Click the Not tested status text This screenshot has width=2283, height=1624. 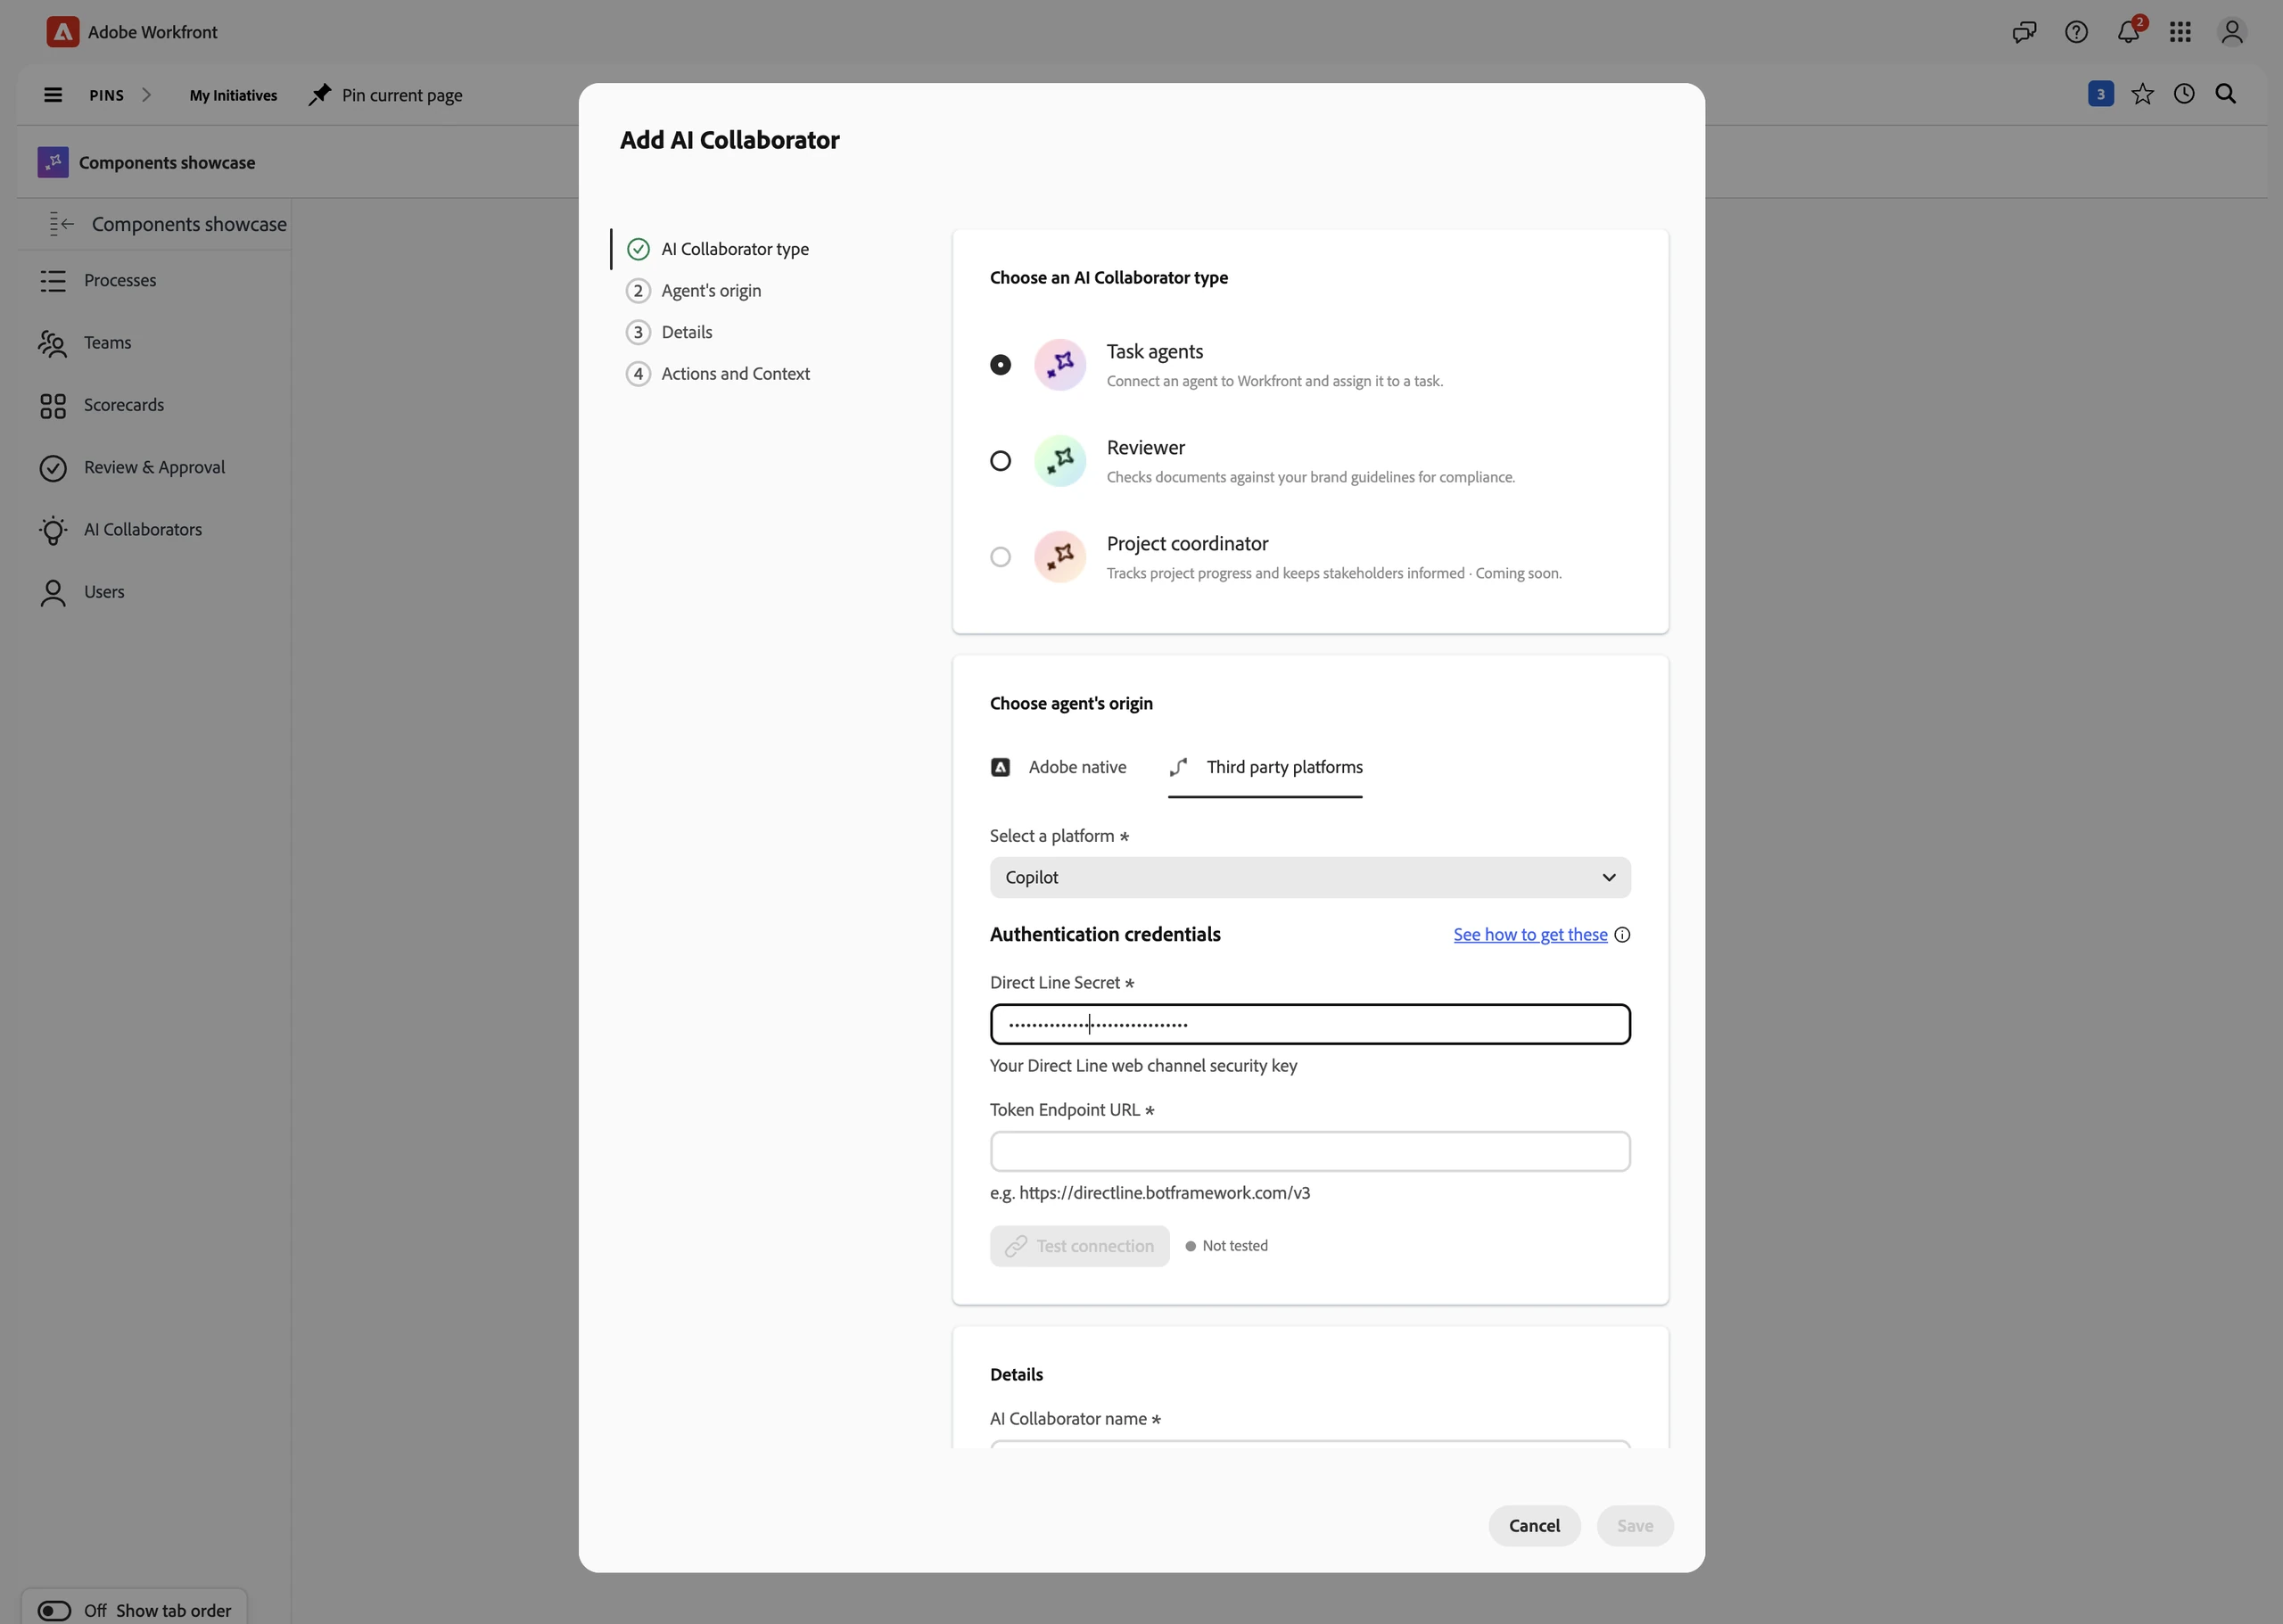tap(1235, 1246)
